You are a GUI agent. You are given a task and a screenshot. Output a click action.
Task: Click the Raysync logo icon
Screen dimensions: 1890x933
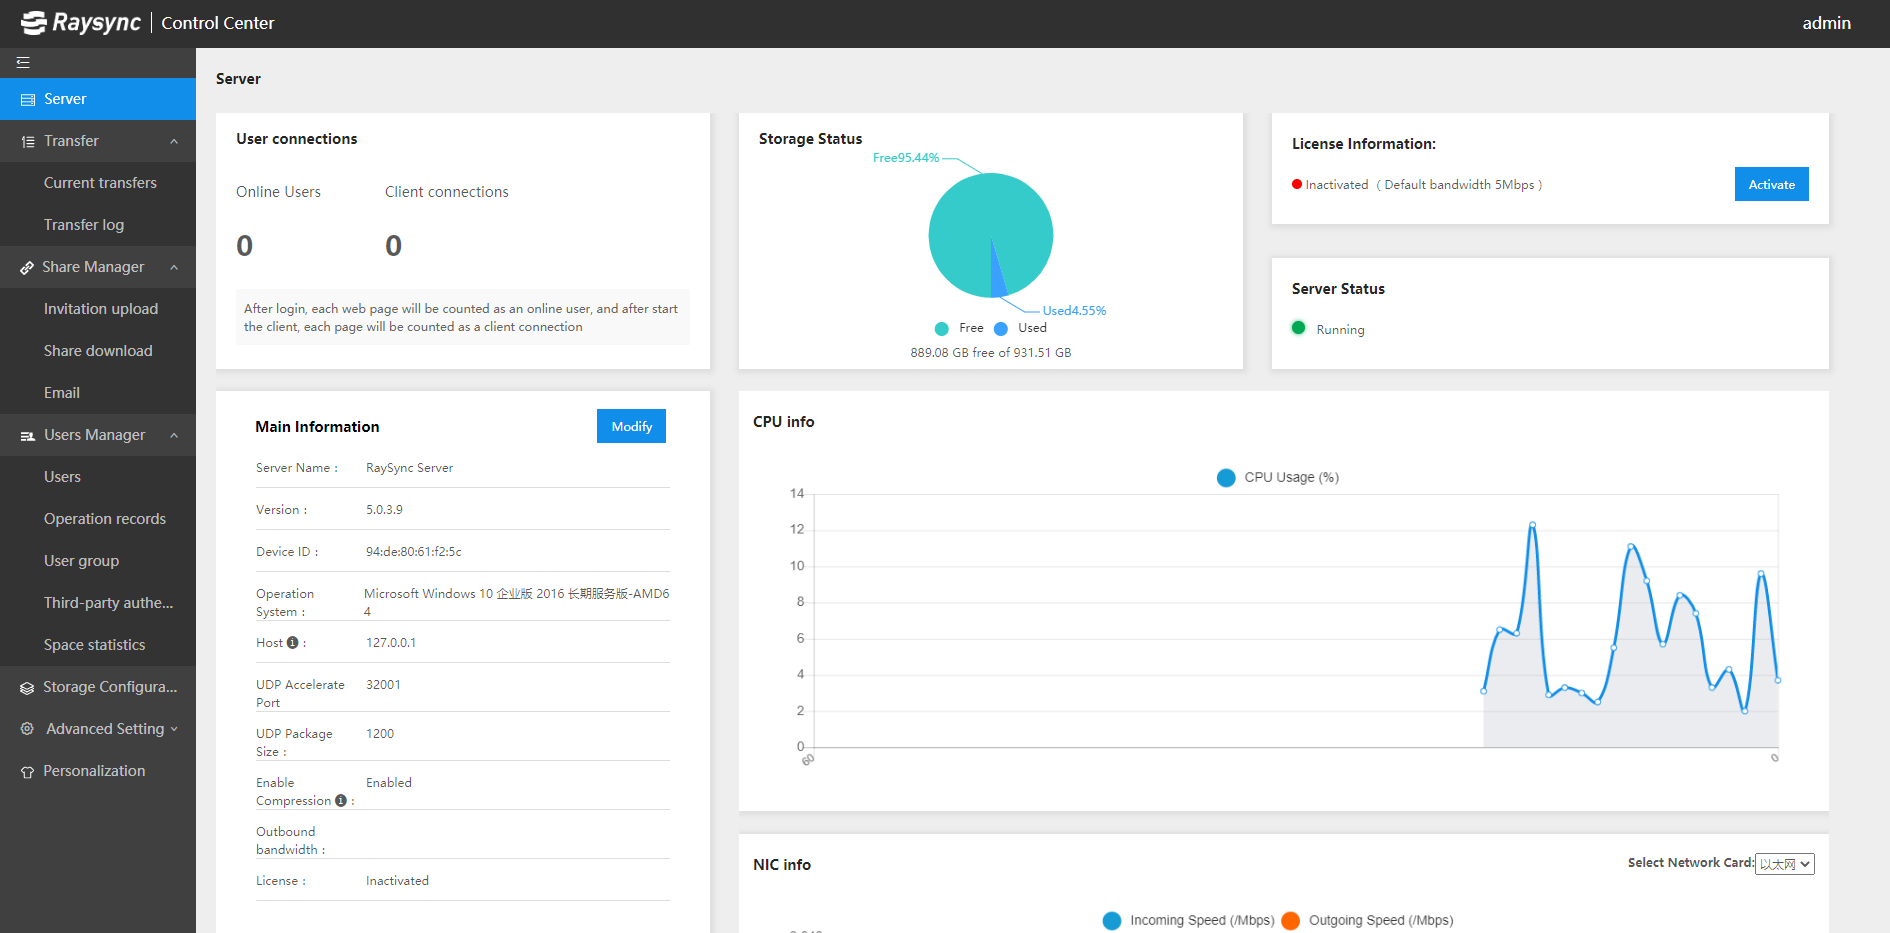pyautogui.click(x=34, y=23)
